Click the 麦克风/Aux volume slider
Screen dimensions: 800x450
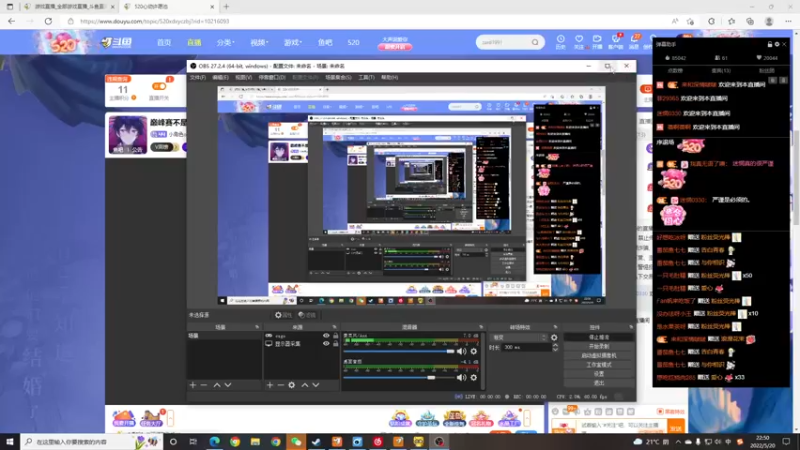(x=399, y=351)
